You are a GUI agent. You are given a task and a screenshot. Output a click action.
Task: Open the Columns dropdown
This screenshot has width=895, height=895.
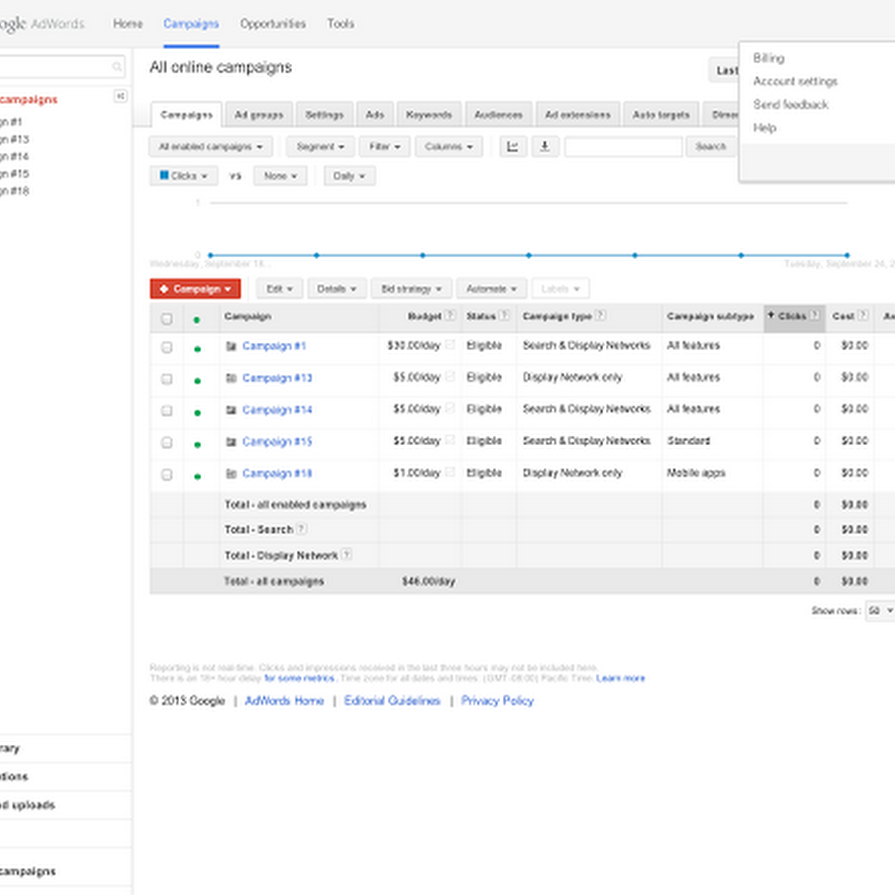click(x=449, y=147)
